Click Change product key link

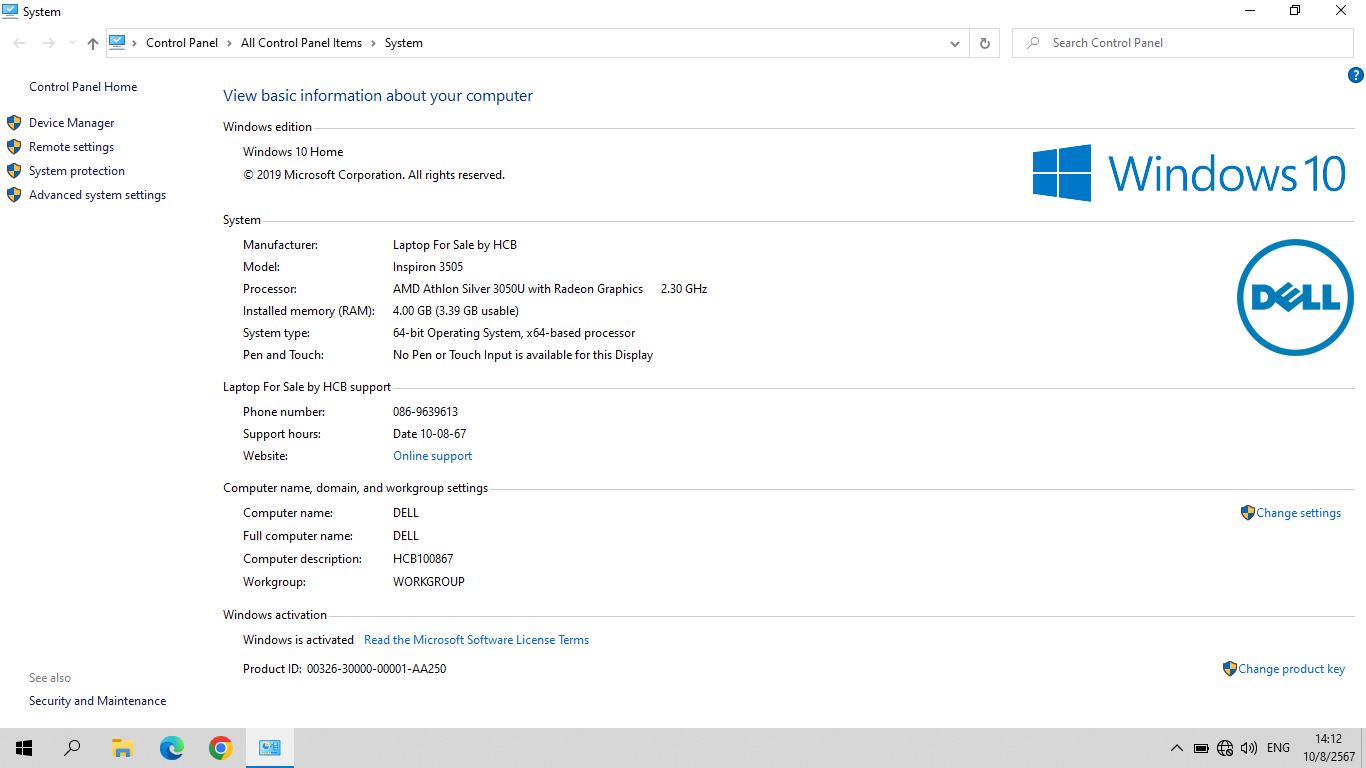[x=1291, y=669]
